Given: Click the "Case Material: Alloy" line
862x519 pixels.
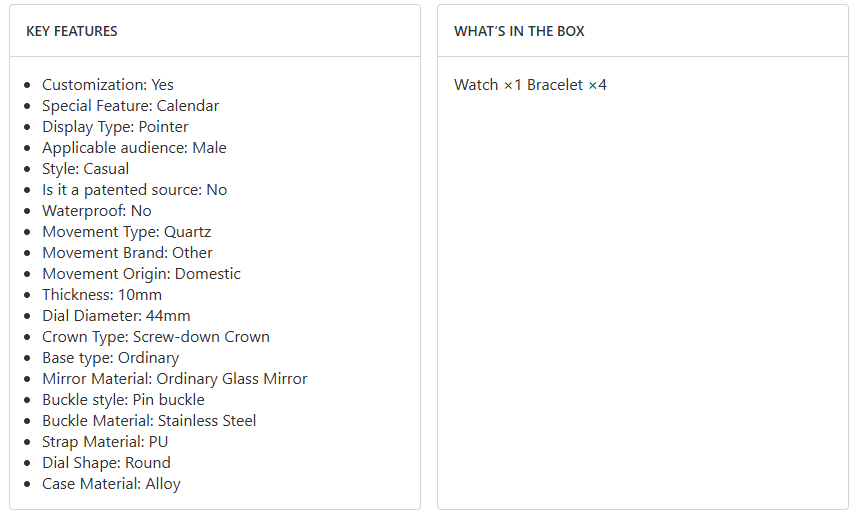Looking at the screenshot, I should point(111,484).
